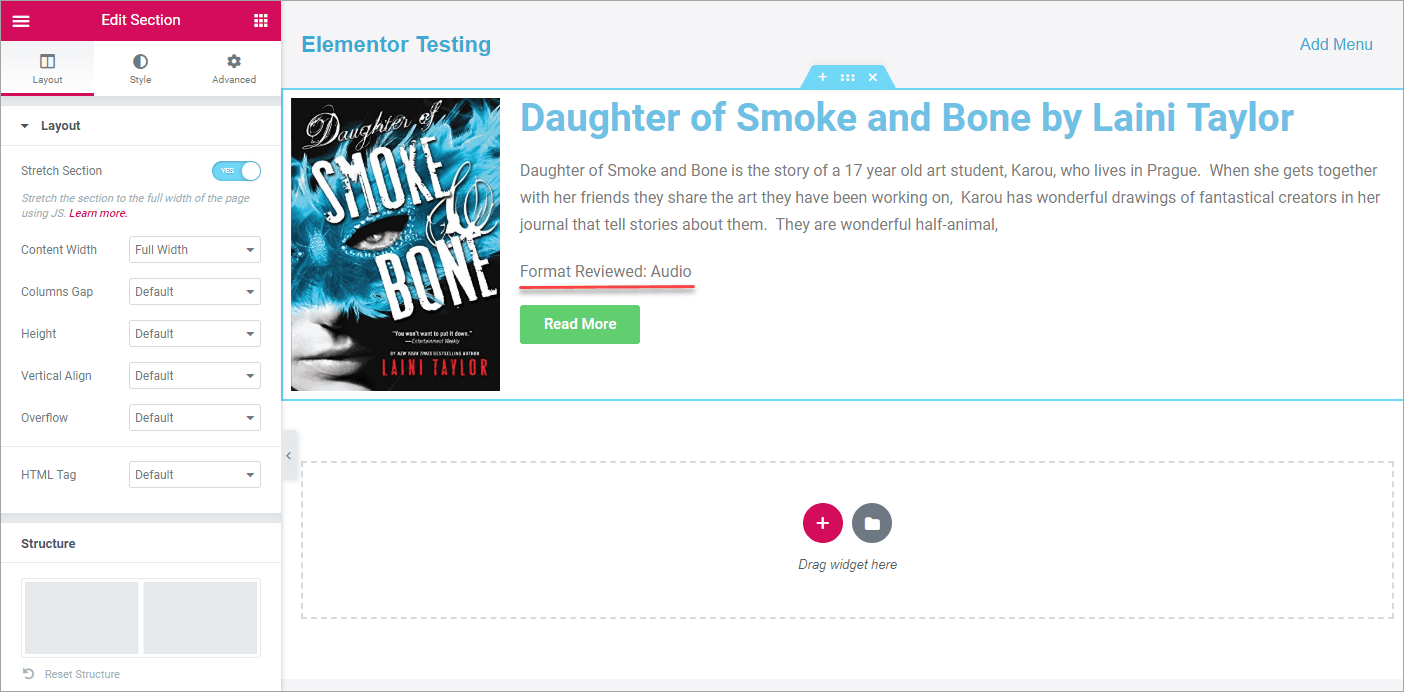Open the HTML Tag dropdown
Screen dimensions: 1404x692
(195, 475)
